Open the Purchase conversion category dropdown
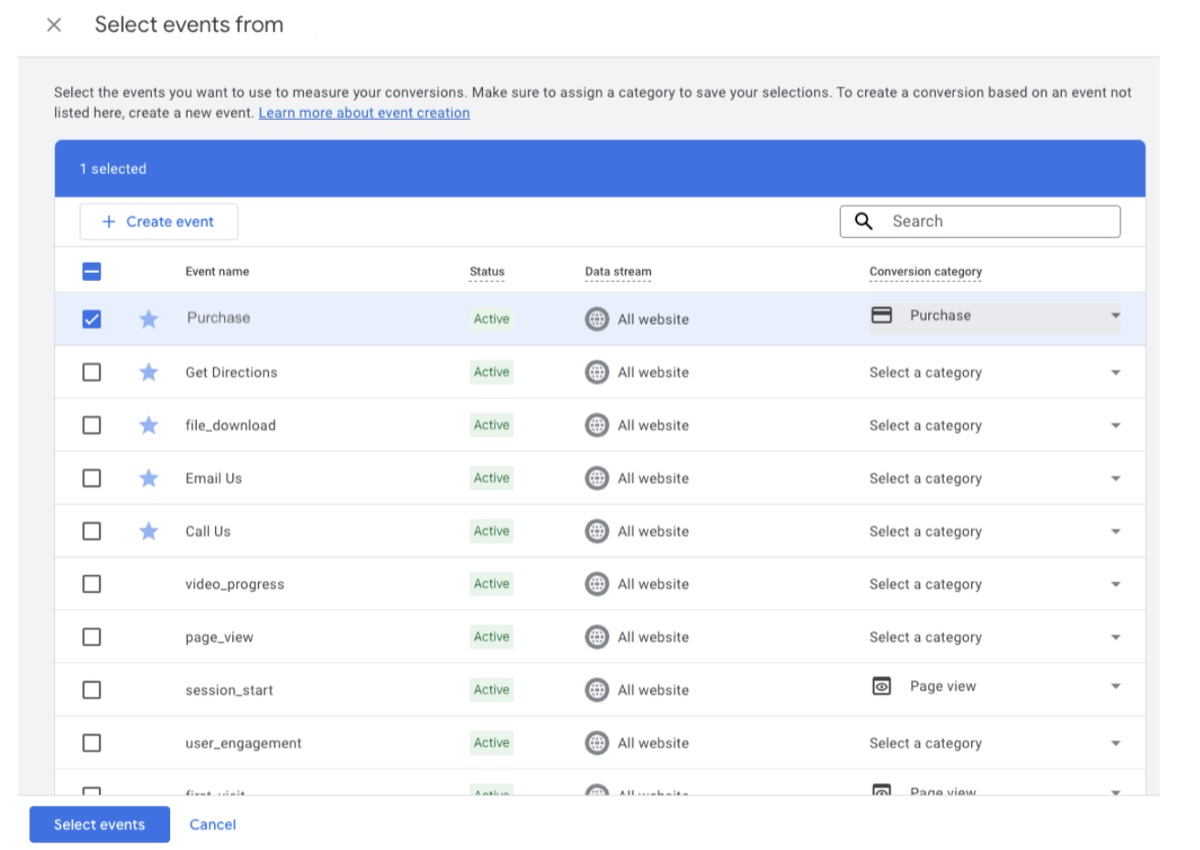Viewport: 1200px width, 850px height. 995,317
